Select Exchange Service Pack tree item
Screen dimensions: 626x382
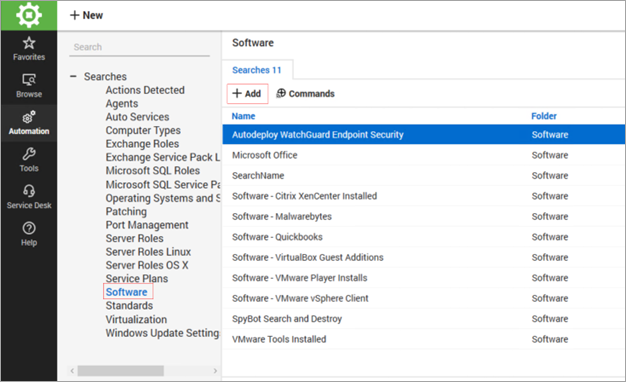(x=163, y=157)
